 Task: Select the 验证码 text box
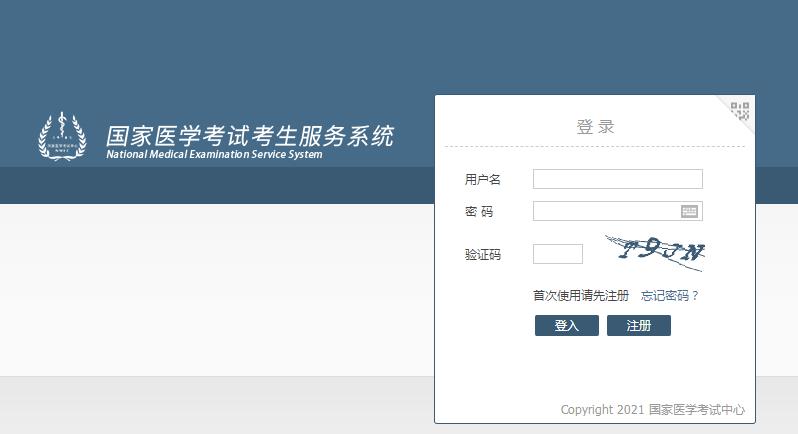click(x=557, y=254)
